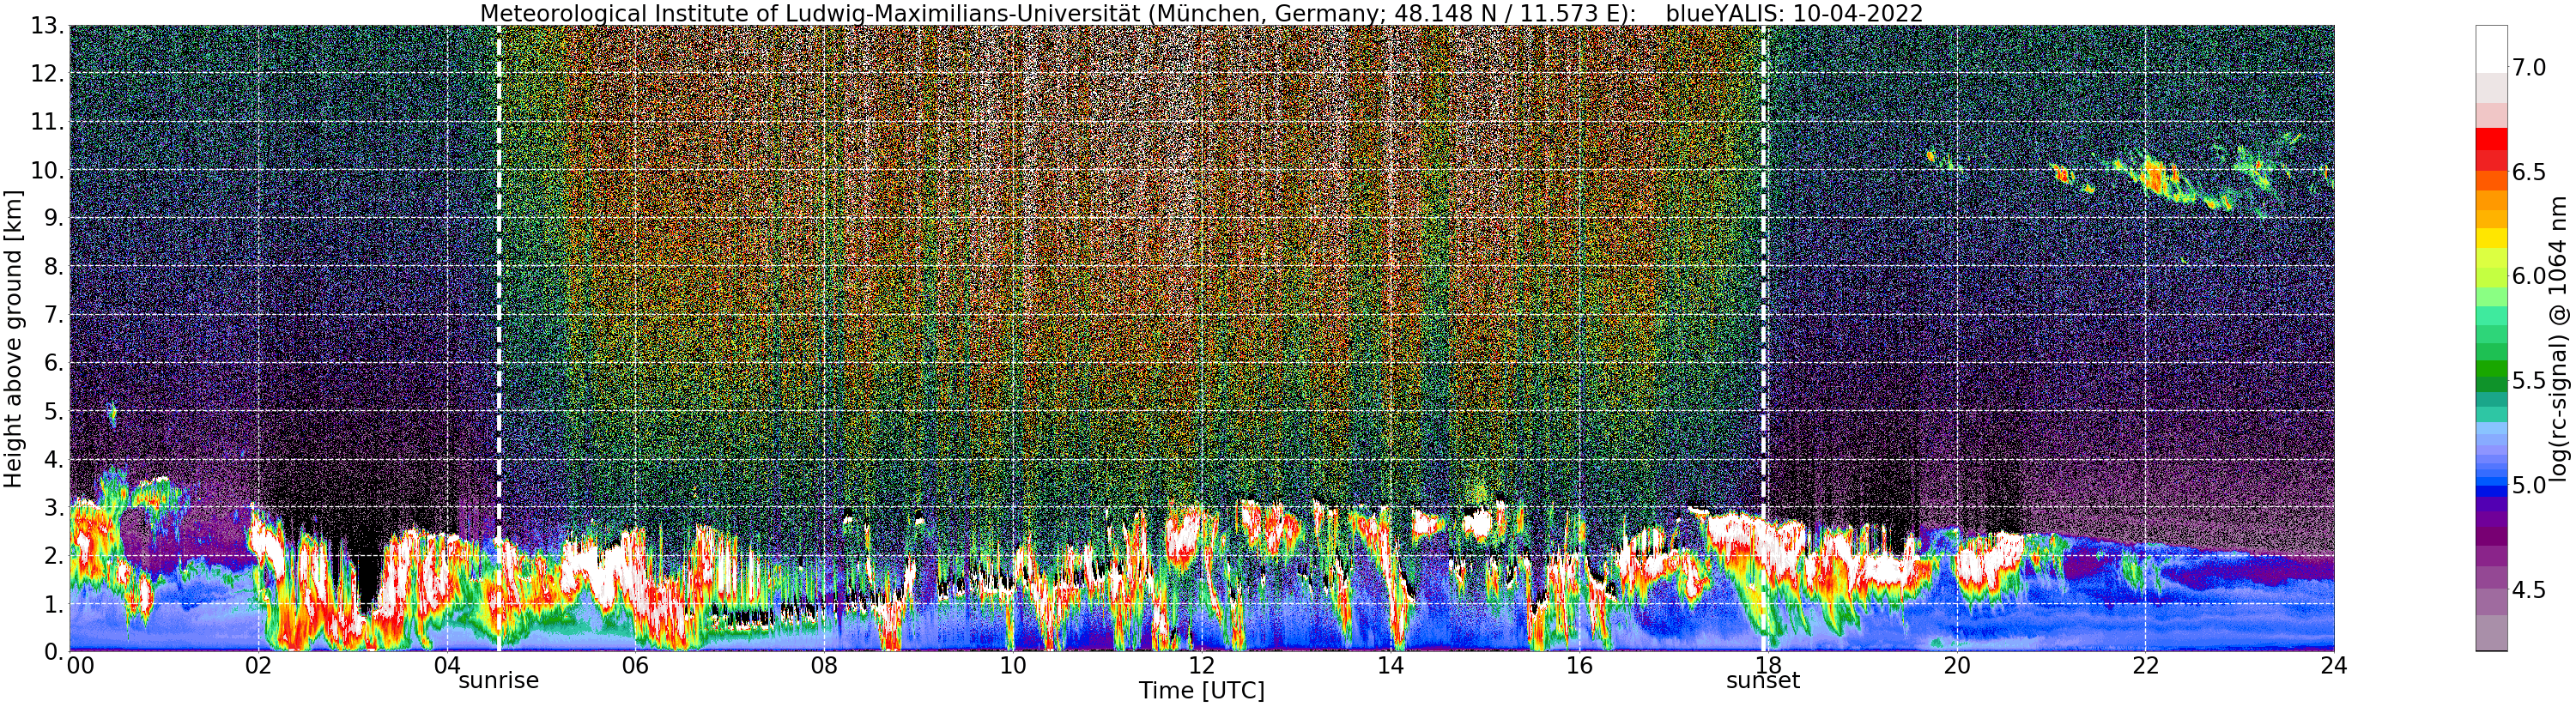This screenshot has width=2576, height=707.
Task: Click the x-axis tick label '24'
Action: pos(2334,666)
